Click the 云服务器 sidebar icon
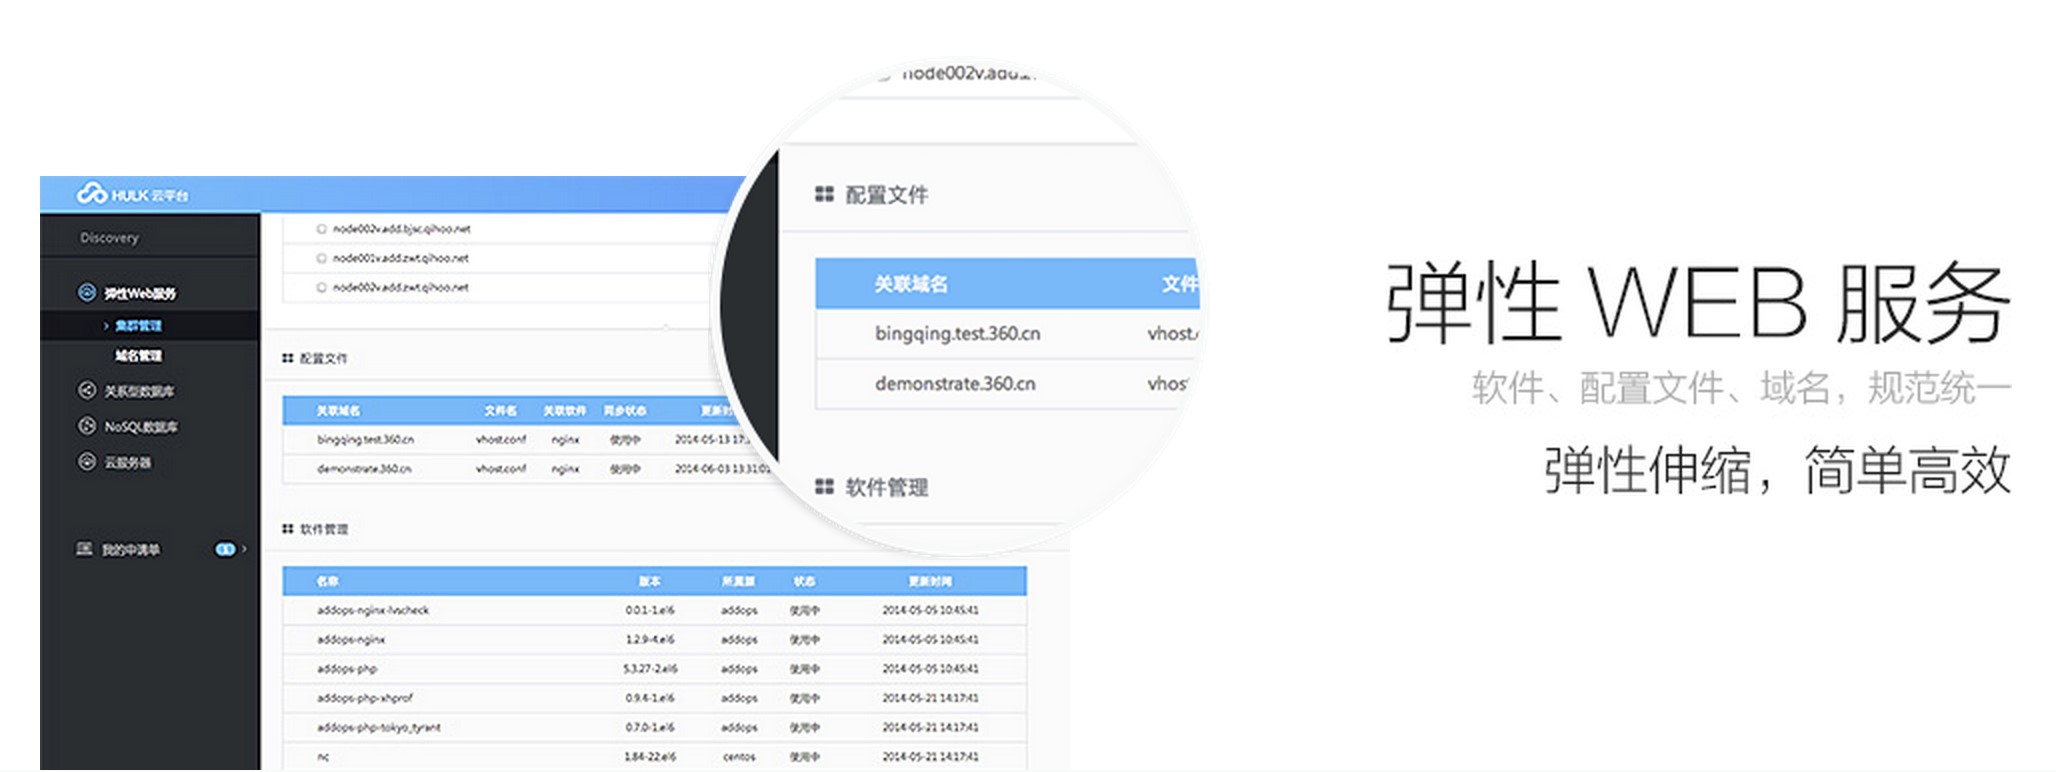Image resolution: width=2056 pixels, height=772 pixels. pos(87,461)
